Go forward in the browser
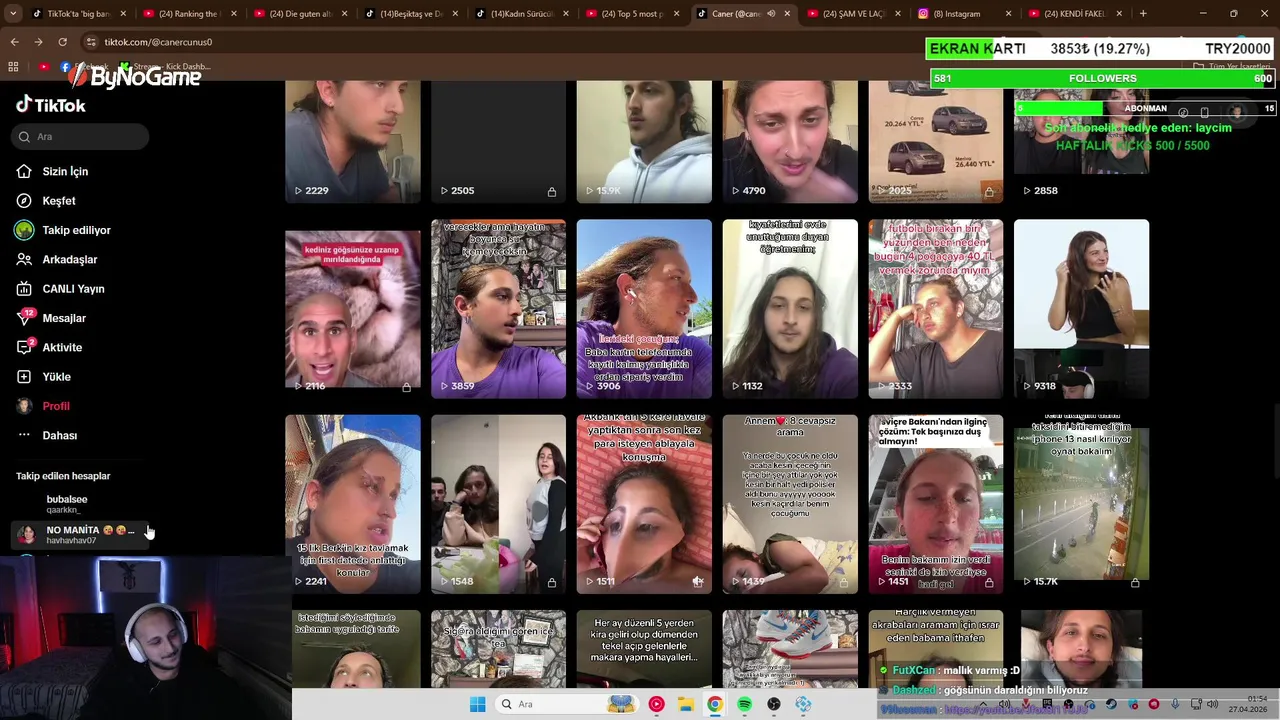The height and width of the screenshot is (720, 1280). coord(38,42)
